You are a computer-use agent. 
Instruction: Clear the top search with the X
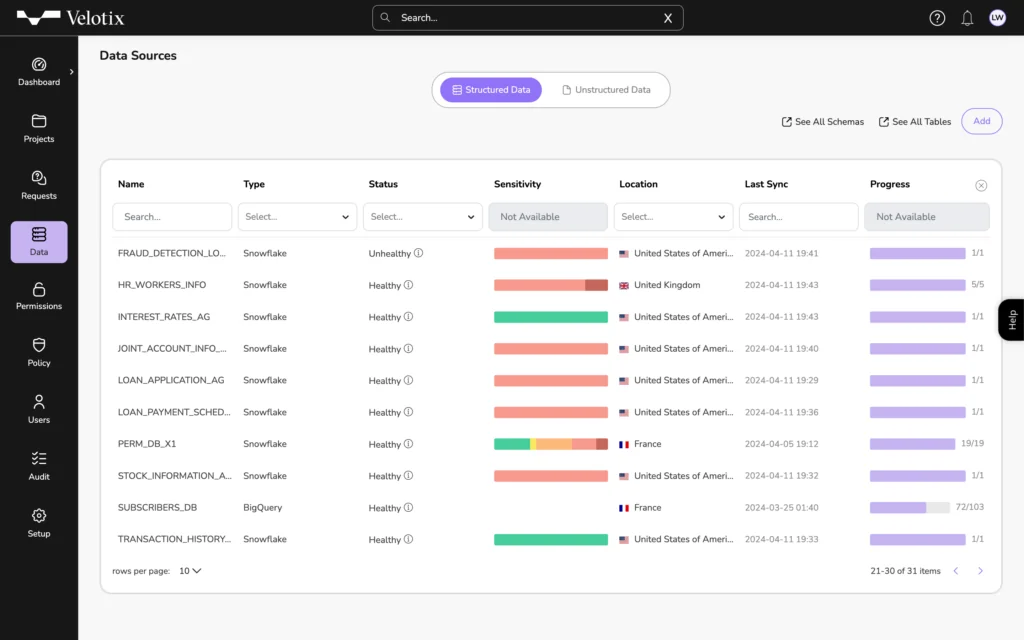point(667,18)
